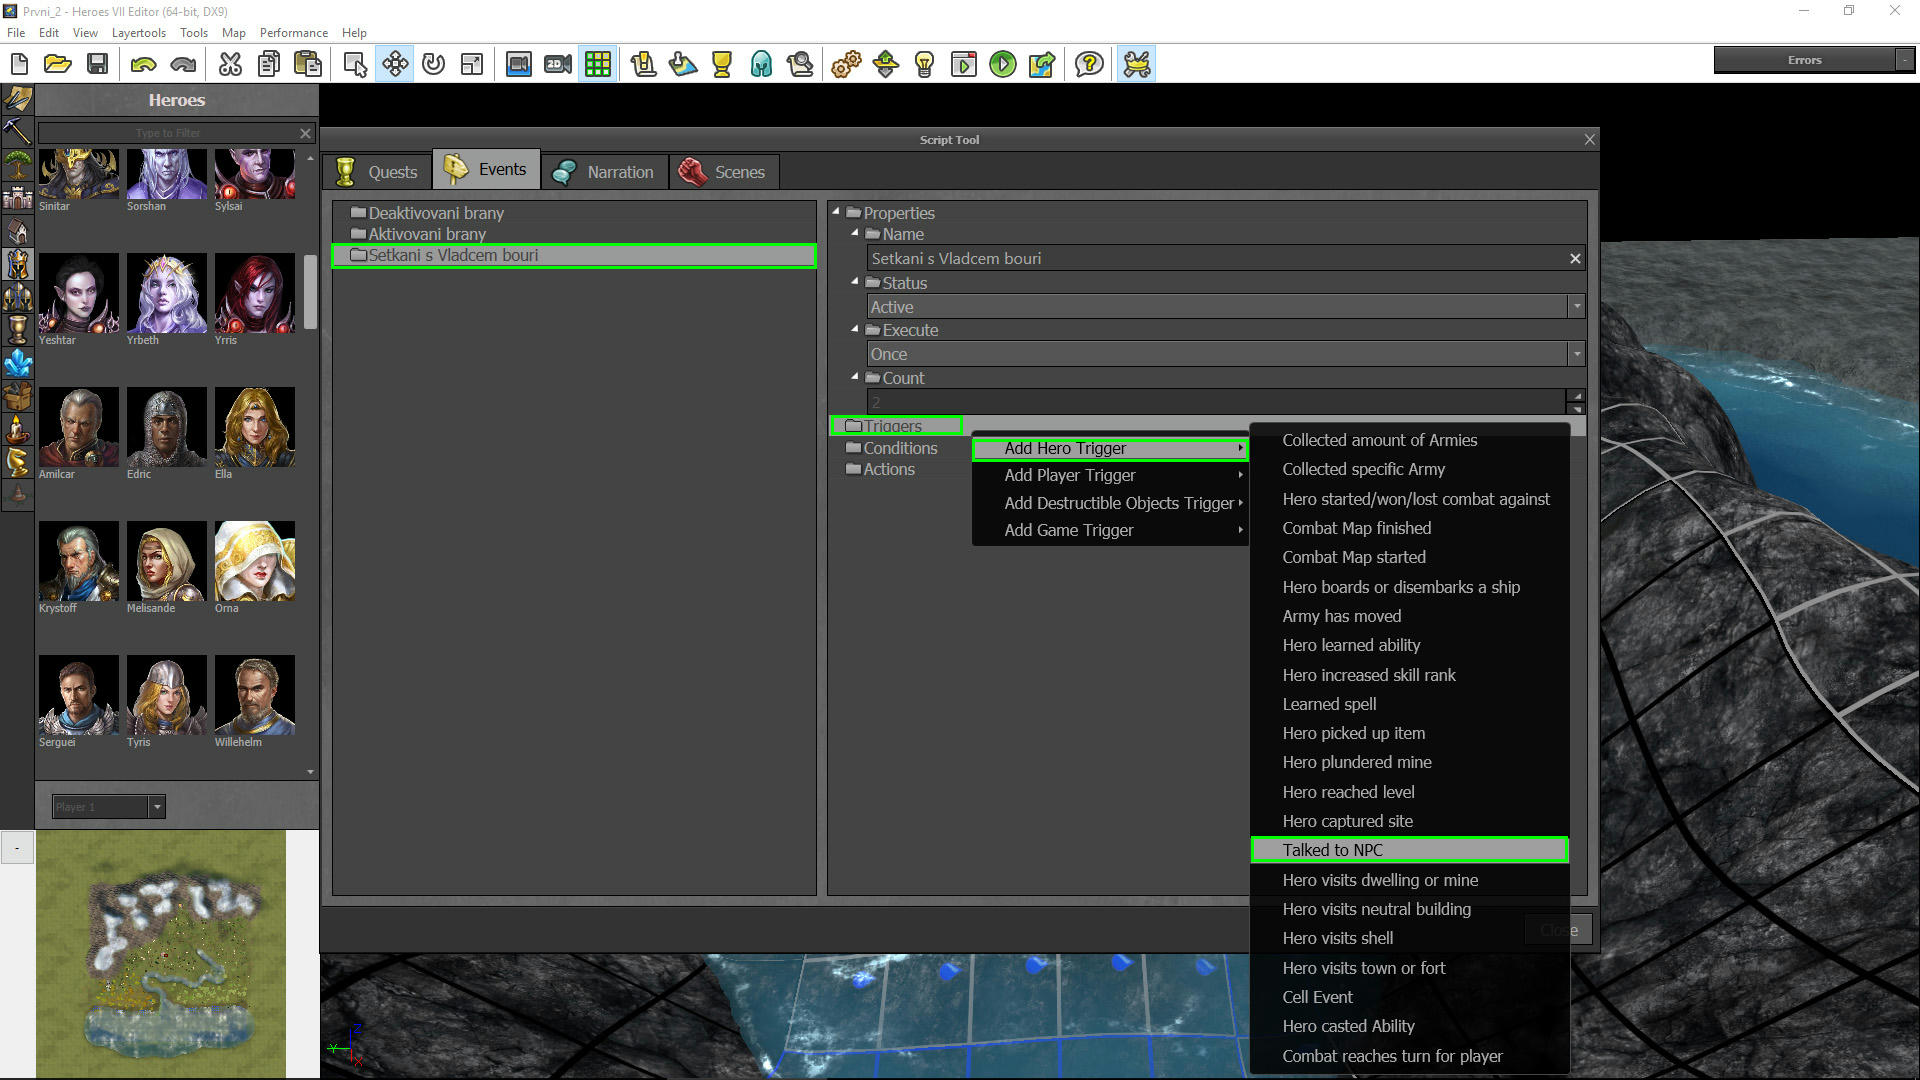This screenshot has height=1080, width=1920.
Task: Click the Type to Filter heroes field
Action: [x=168, y=133]
